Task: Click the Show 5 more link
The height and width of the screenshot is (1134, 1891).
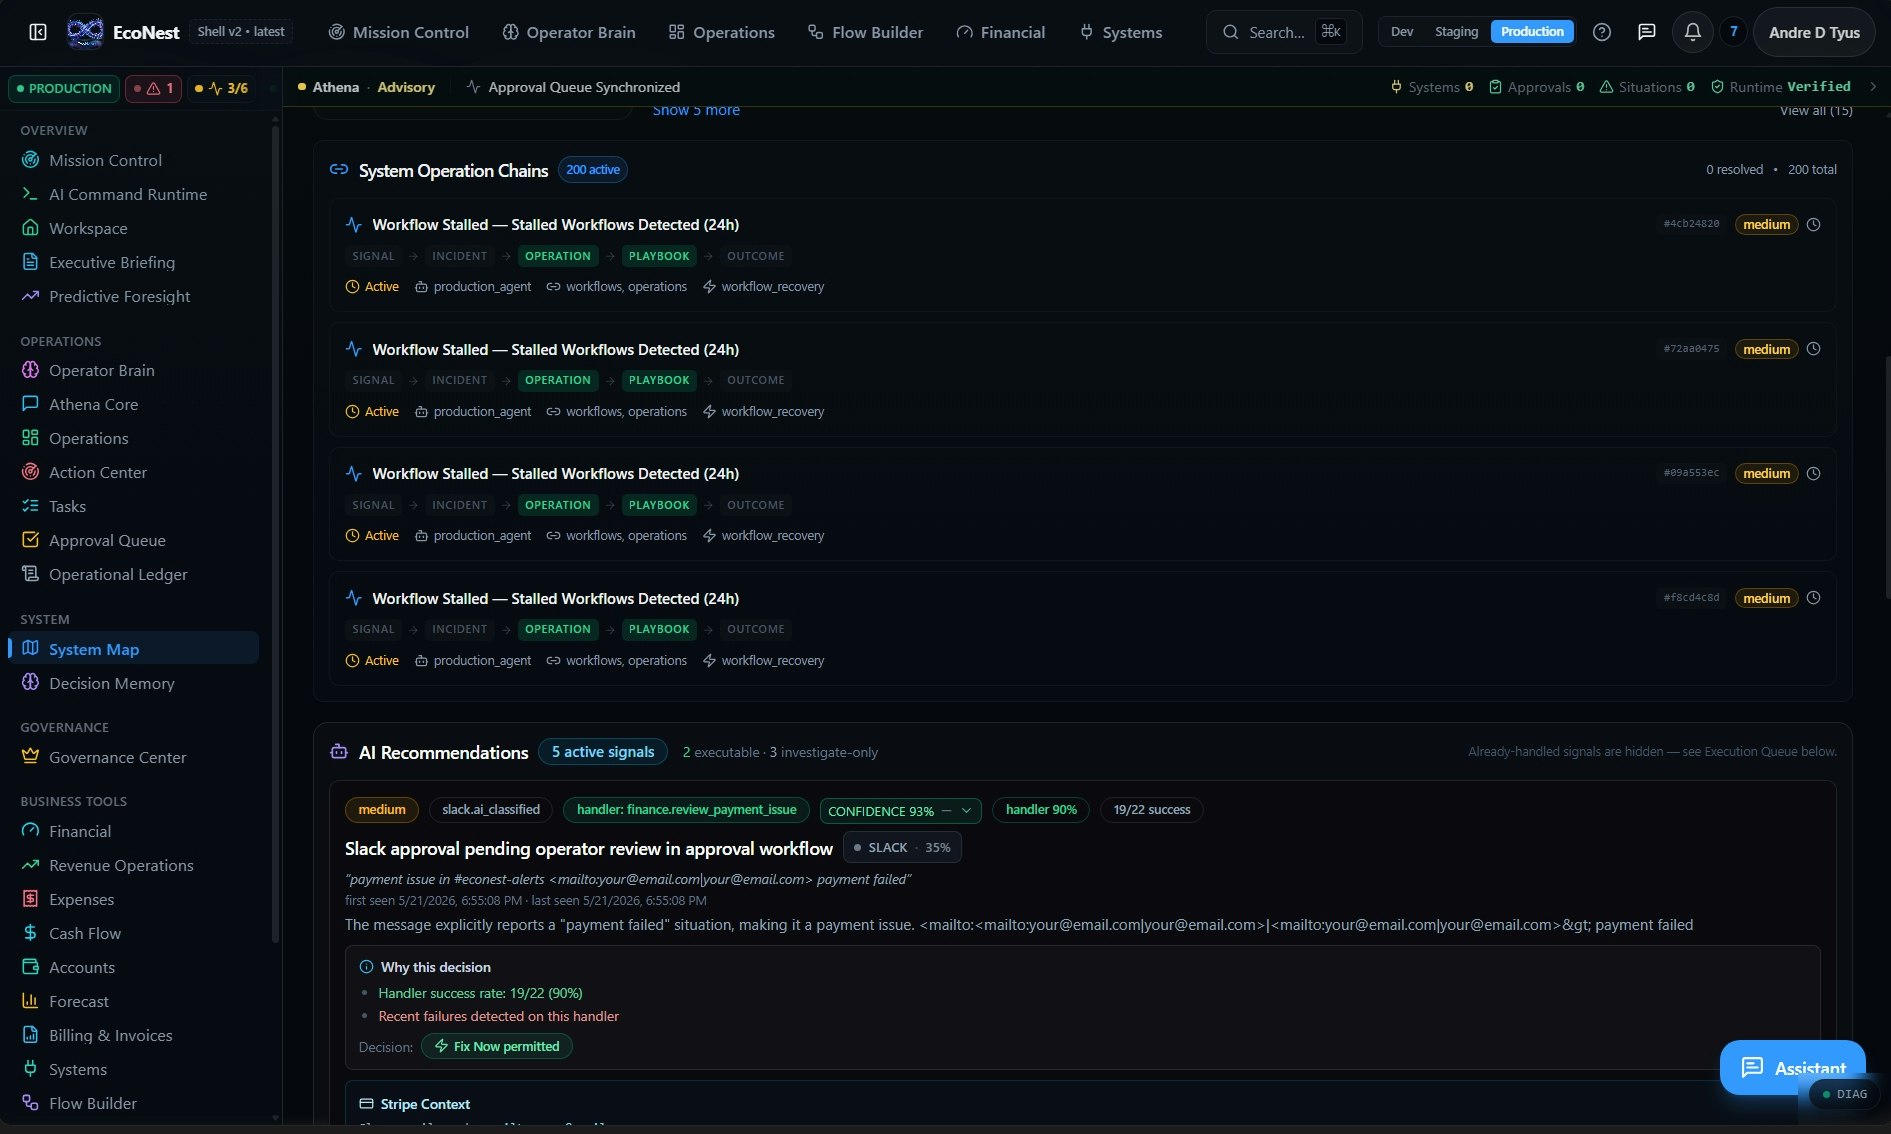Action: point(696,111)
